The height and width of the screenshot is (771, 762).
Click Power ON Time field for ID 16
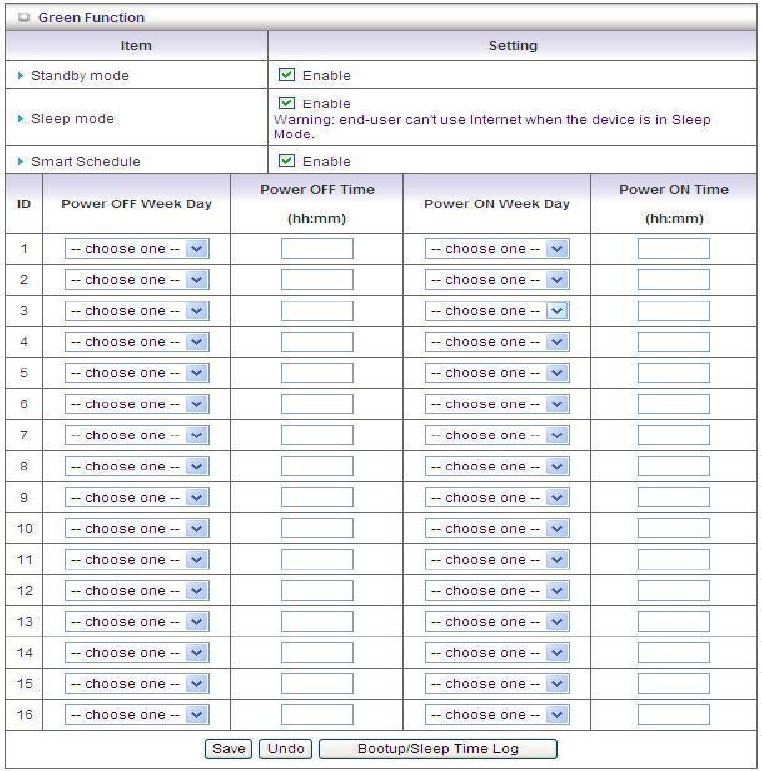(674, 714)
